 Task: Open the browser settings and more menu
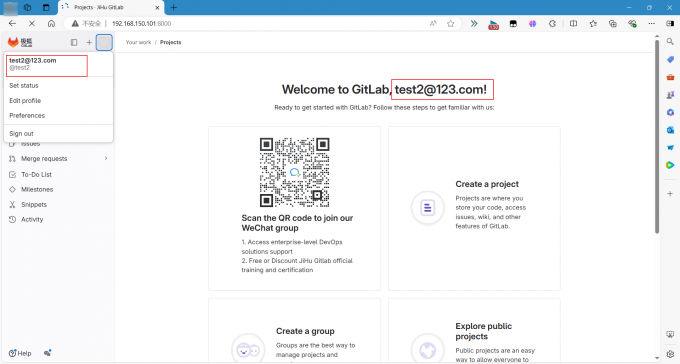(x=651, y=23)
